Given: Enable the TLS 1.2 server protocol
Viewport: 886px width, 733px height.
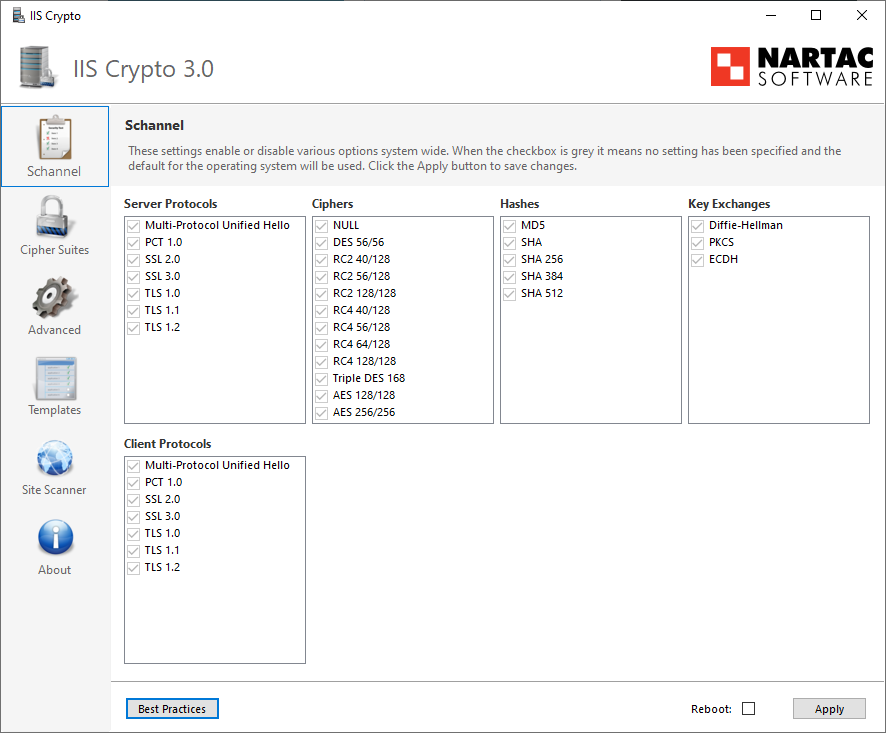Looking at the screenshot, I should pyautogui.click(x=133, y=327).
